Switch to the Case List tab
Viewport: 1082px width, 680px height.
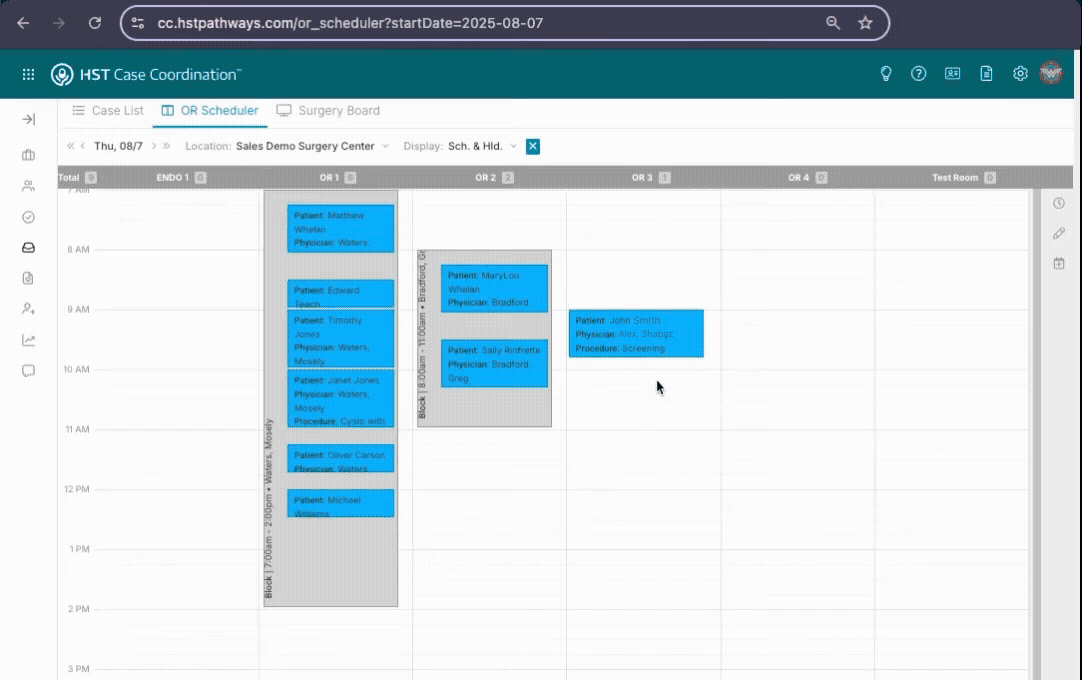pyautogui.click(x=108, y=111)
